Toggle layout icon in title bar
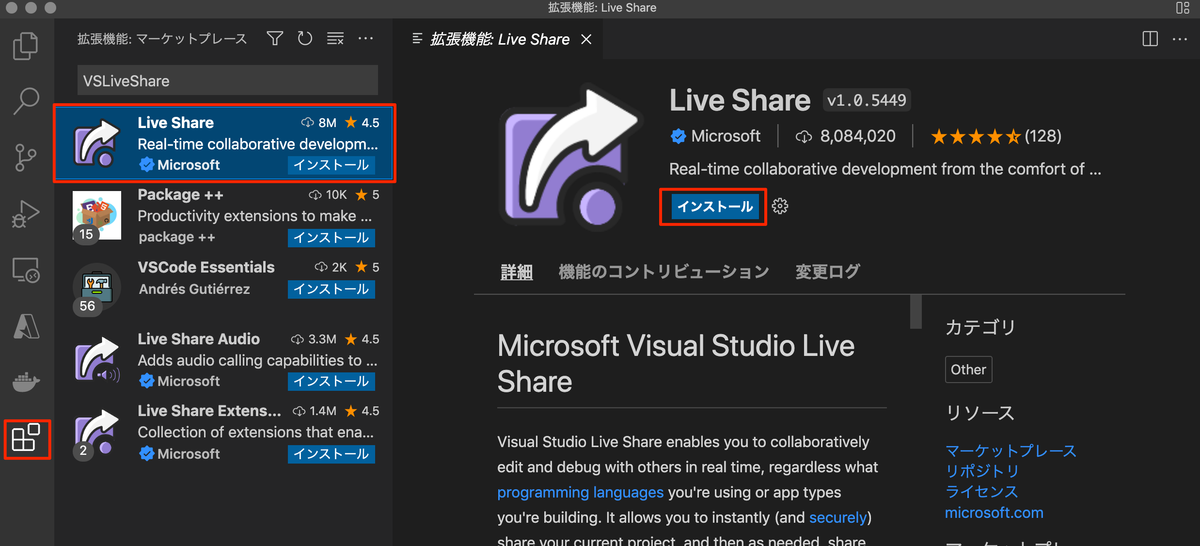This screenshot has height=546, width=1200. (x=1183, y=8)
